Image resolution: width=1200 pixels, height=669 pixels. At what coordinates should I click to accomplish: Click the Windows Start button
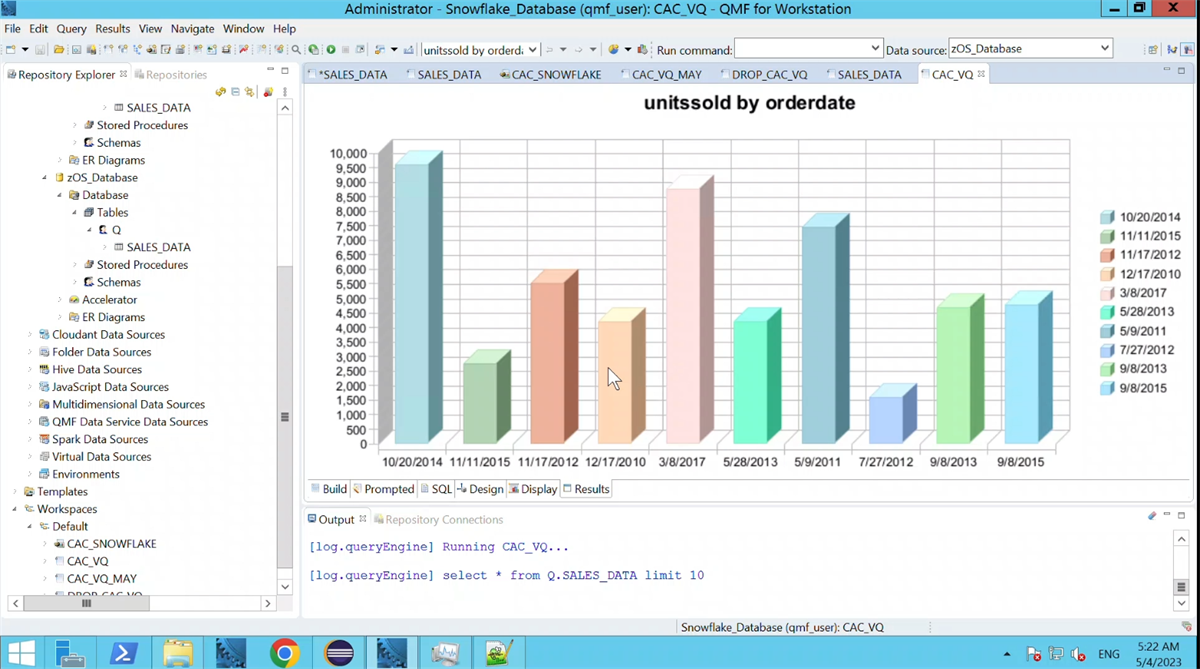click(20, 653)
